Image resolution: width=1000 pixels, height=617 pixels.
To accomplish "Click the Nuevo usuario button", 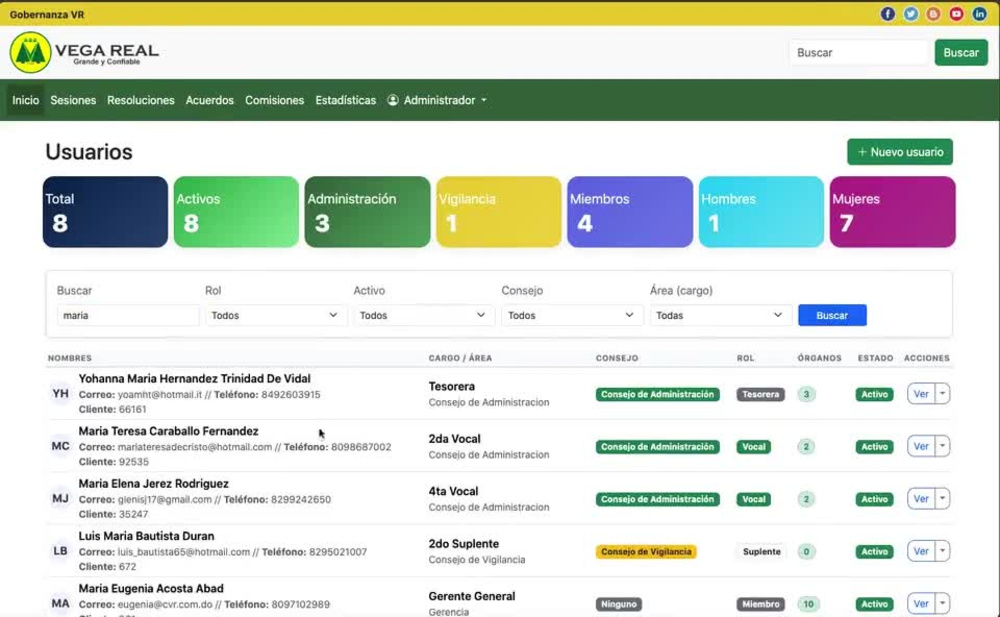I will (900, 152).
